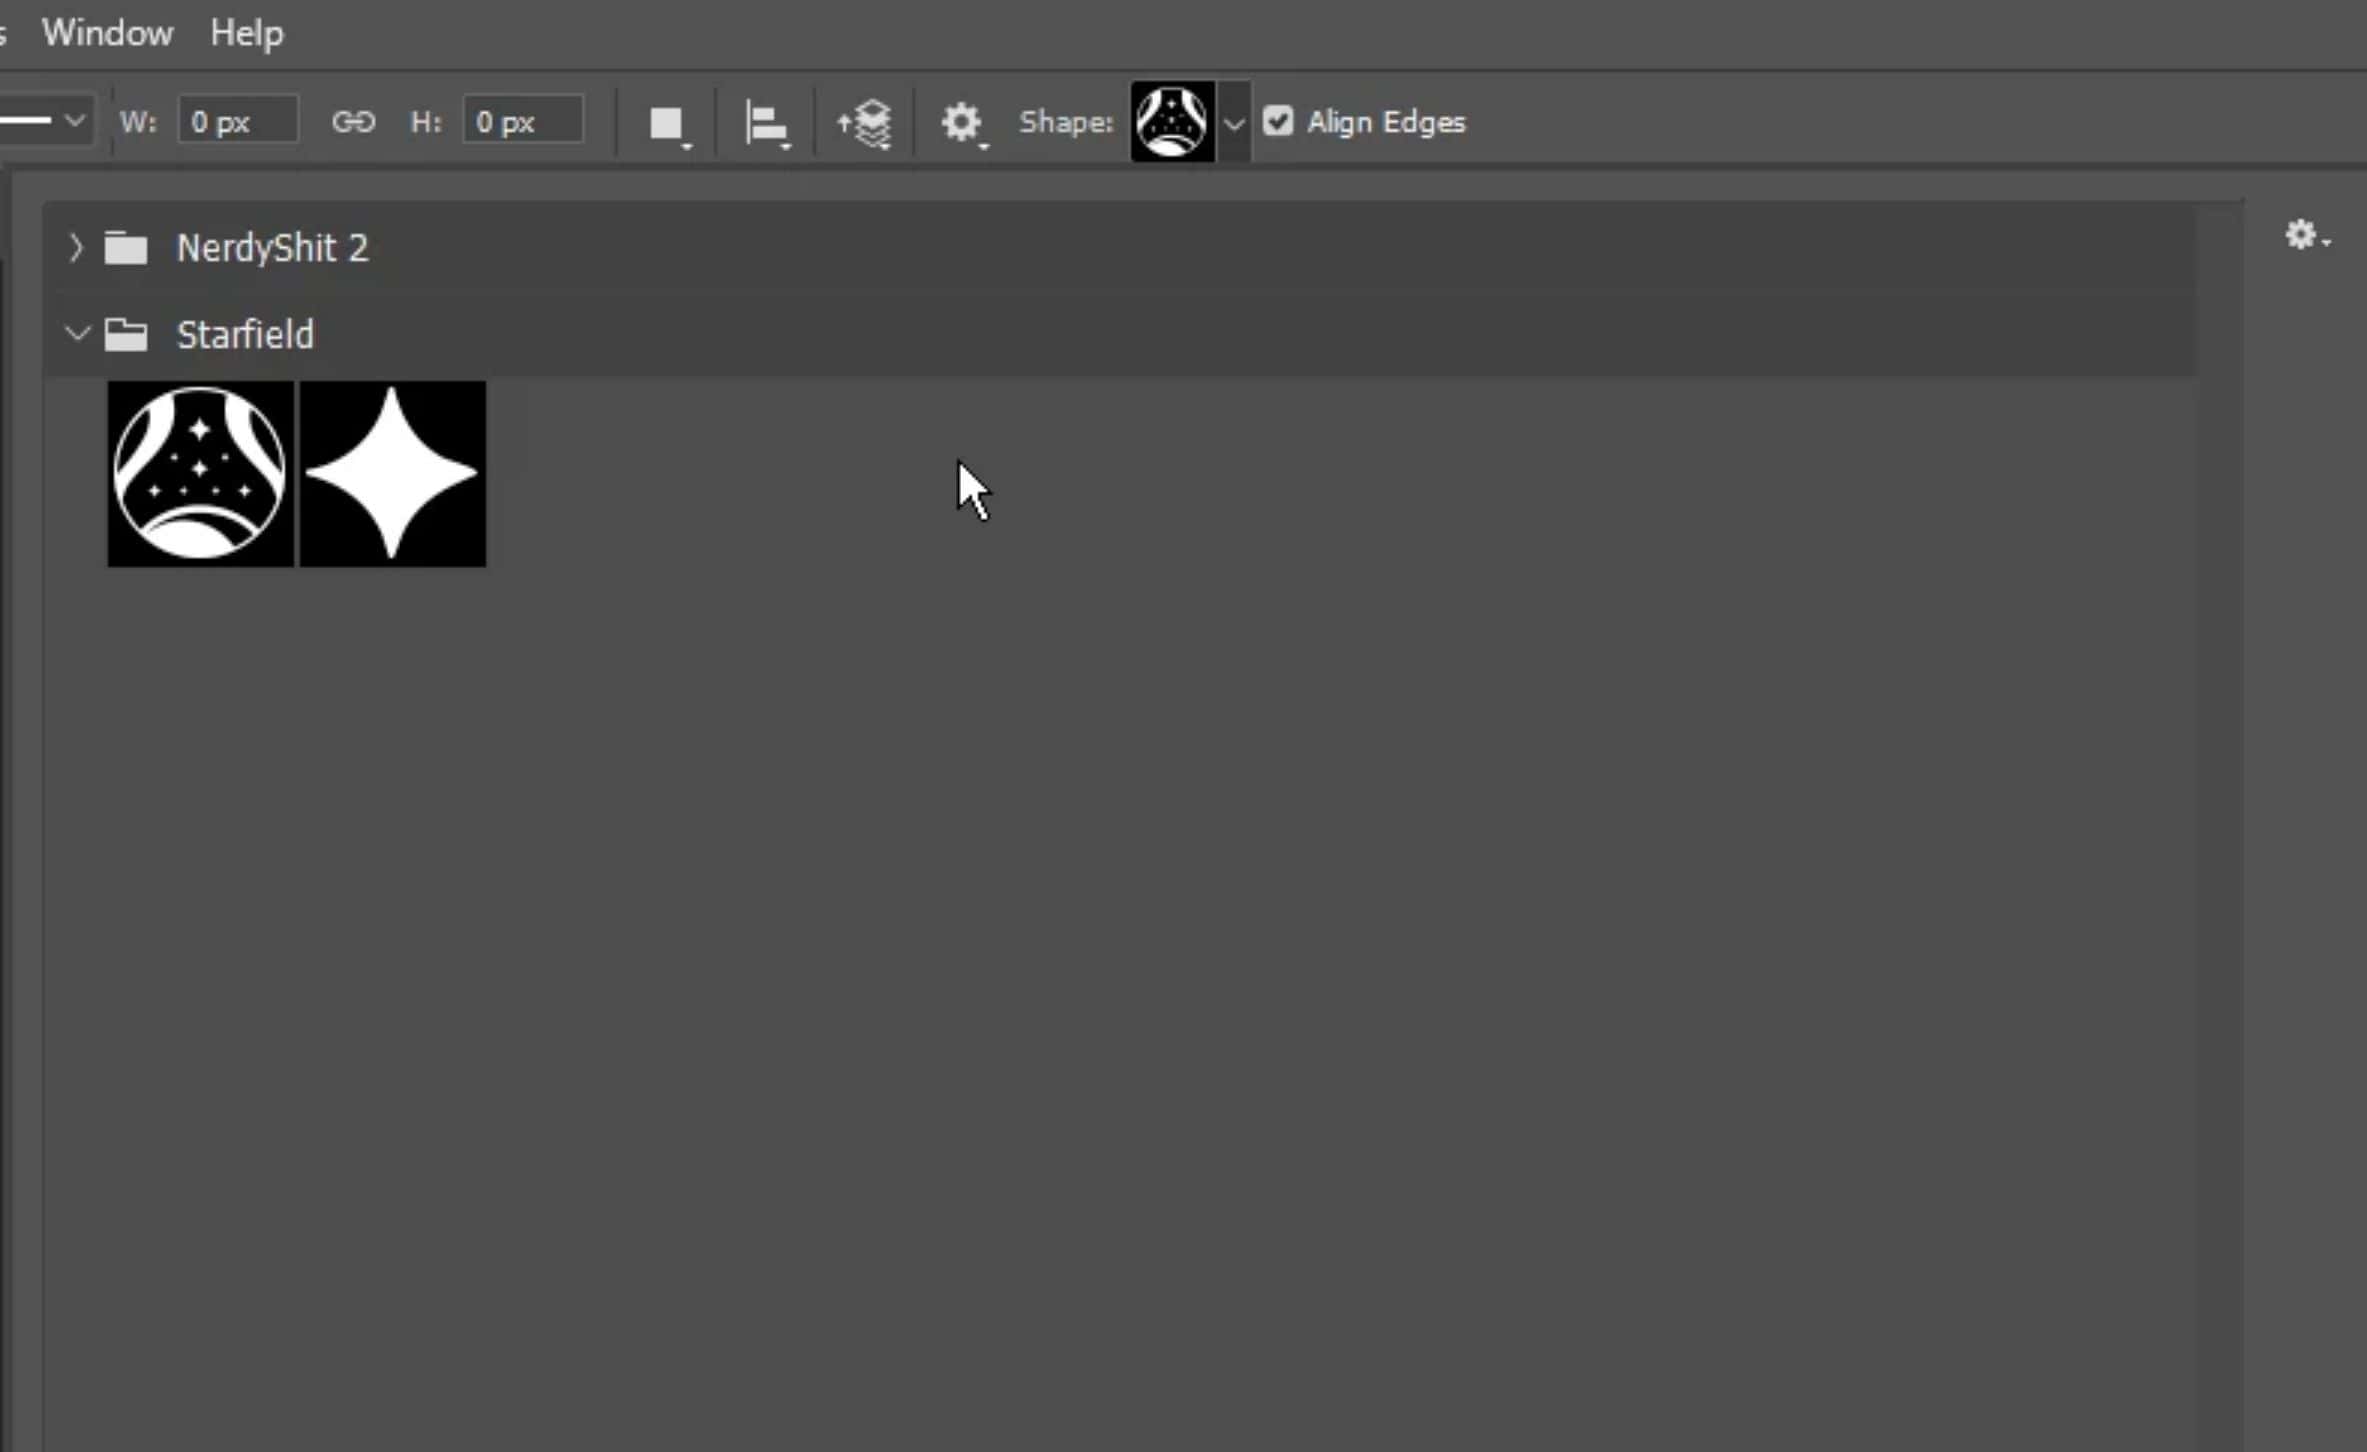The height and width of the screenshot is (1452, 2367).
Task: Click the path operations square icon
Action: point(666,124)
